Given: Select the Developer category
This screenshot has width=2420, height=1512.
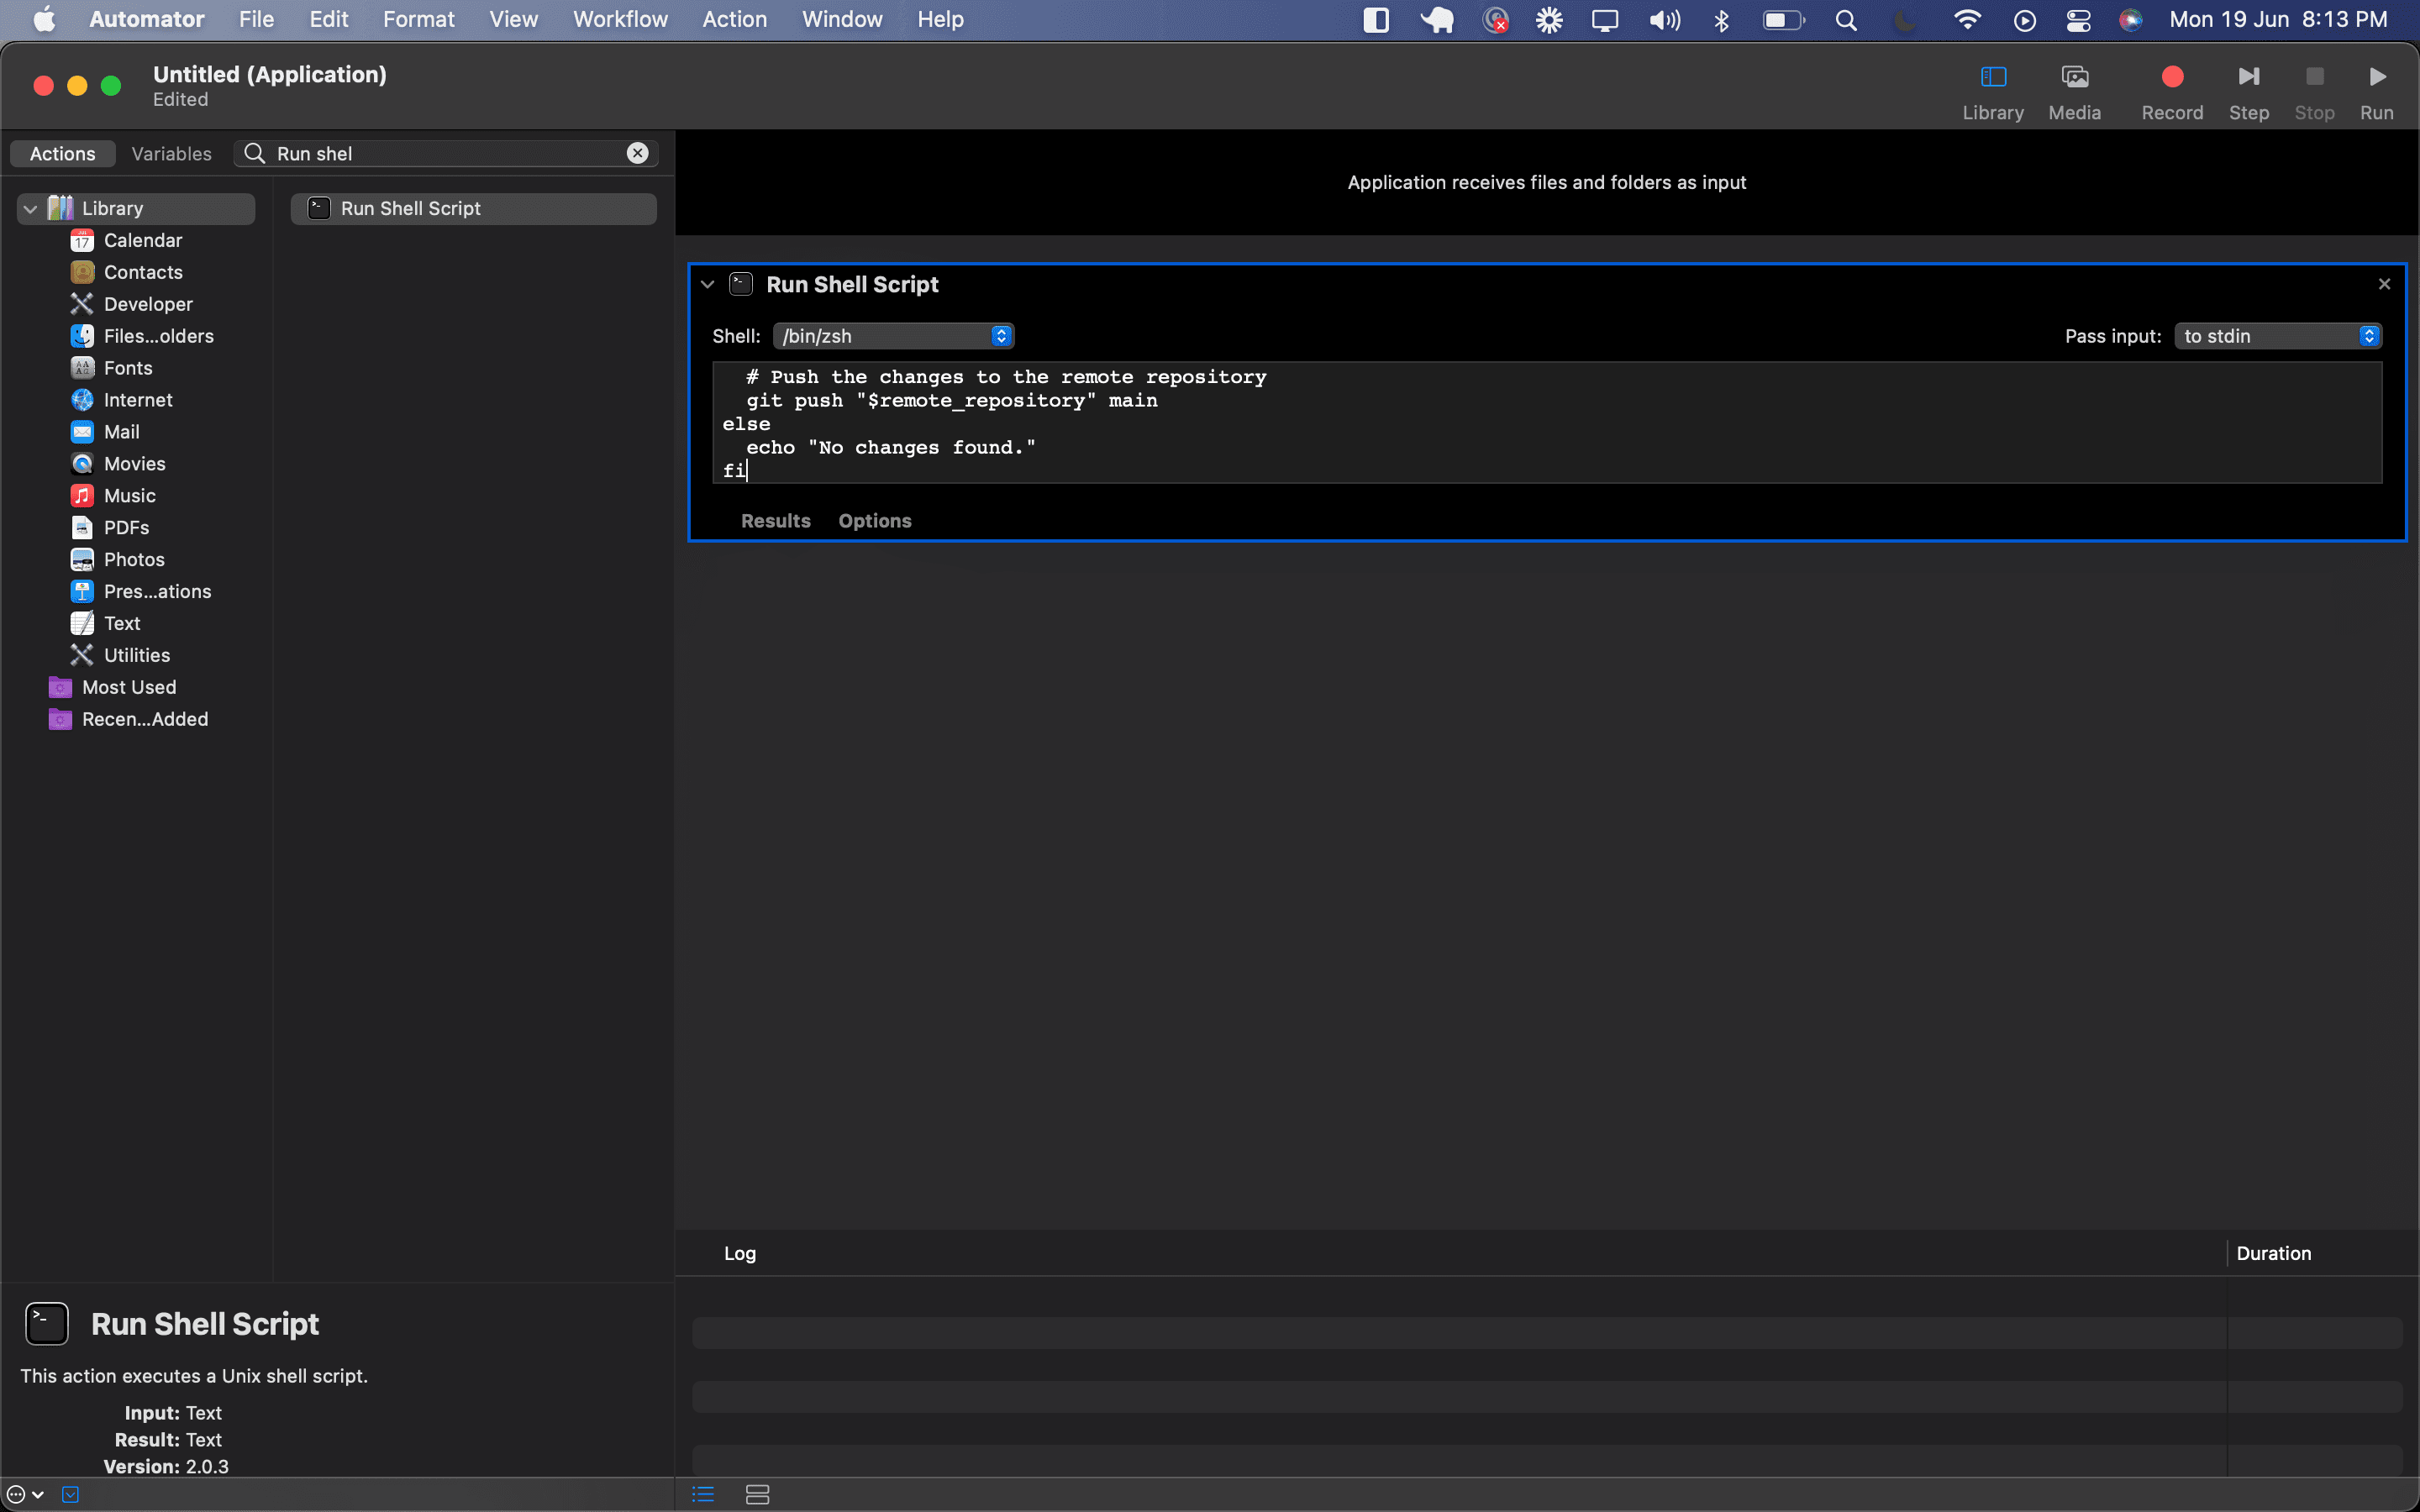Looking at the screenshot, I should pyautogui.click(x=131, y=304).
